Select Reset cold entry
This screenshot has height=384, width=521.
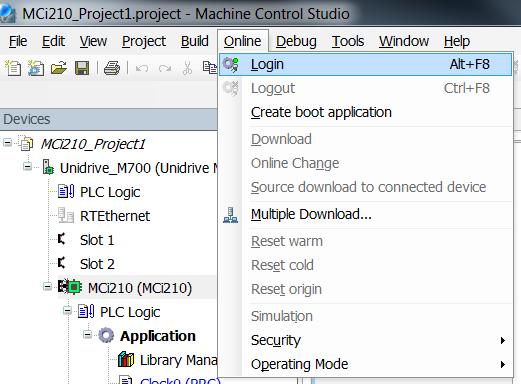365,265
